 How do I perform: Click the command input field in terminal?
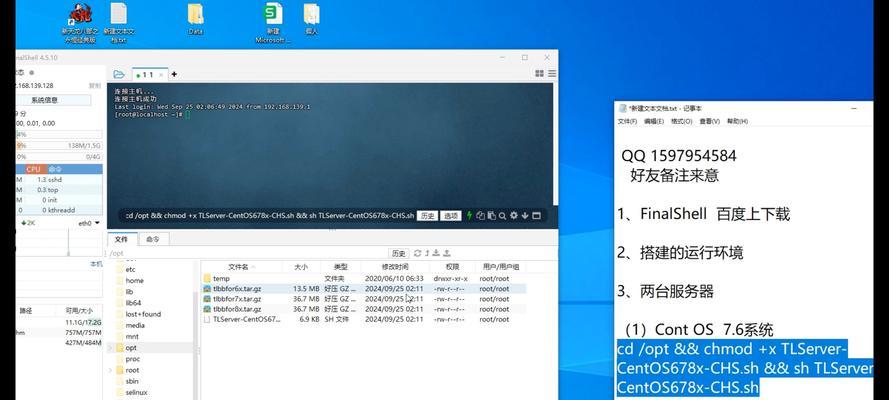click(269, 216)
